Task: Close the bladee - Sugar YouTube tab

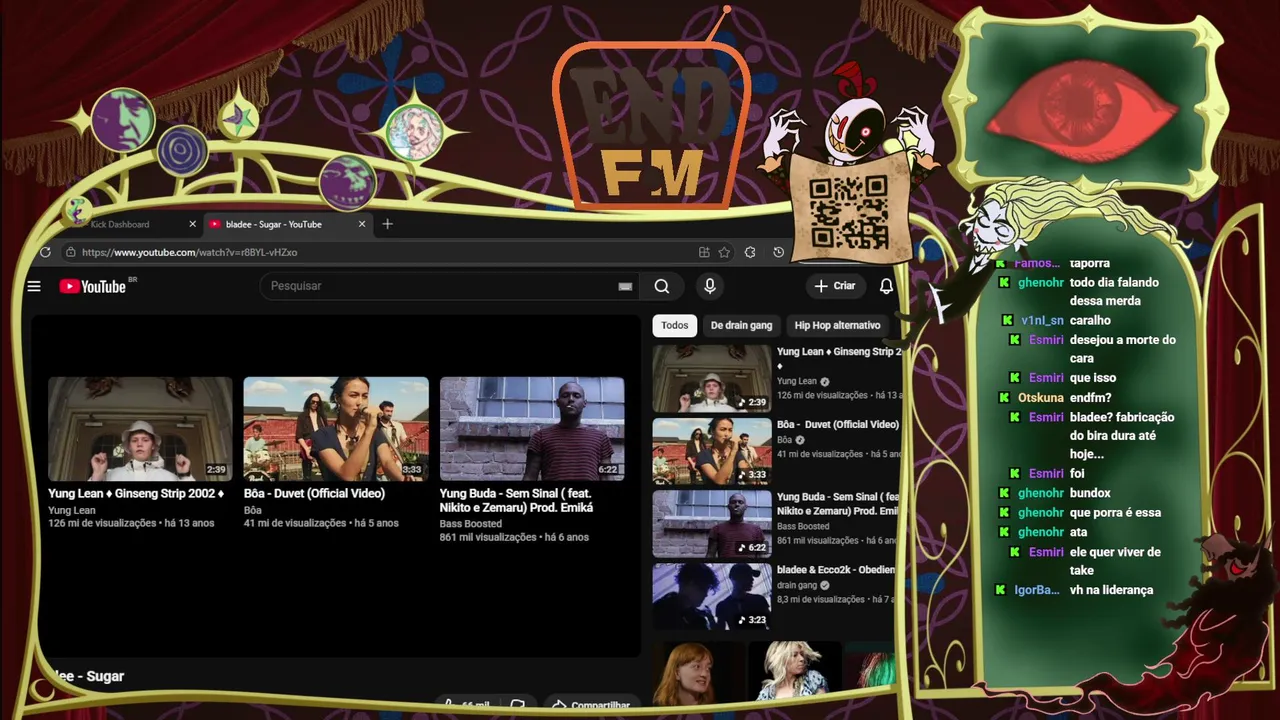Action: (x=362, y=224)
